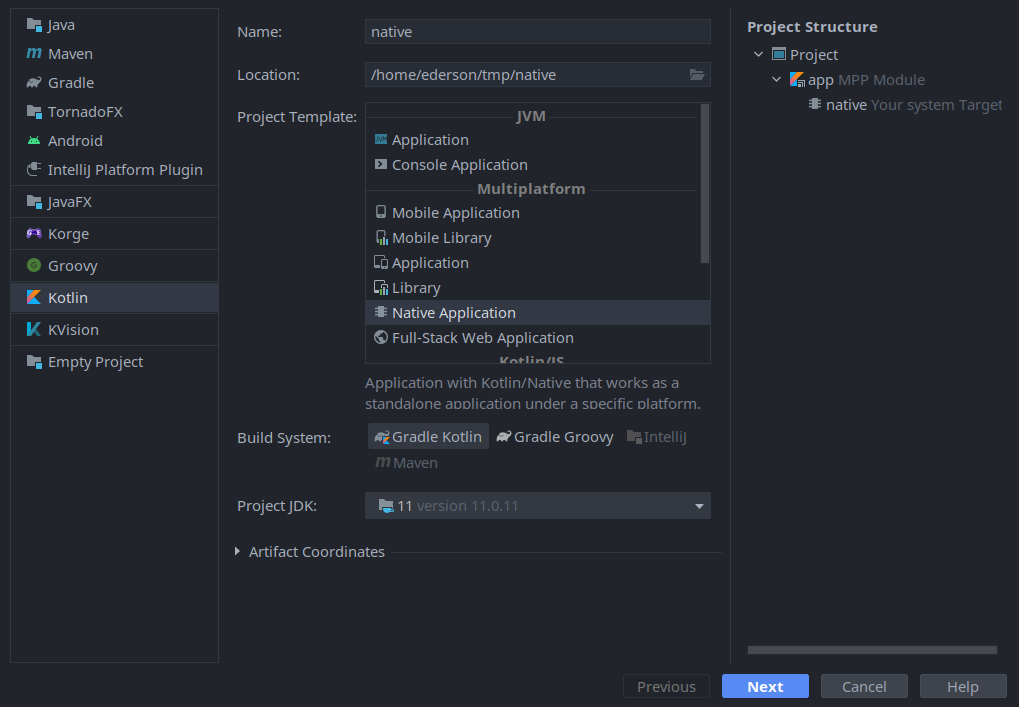The image size is (1019, 707).
Task: Click the IntelliJ Platform Plugin icon
Action: (x=34, y=170)
